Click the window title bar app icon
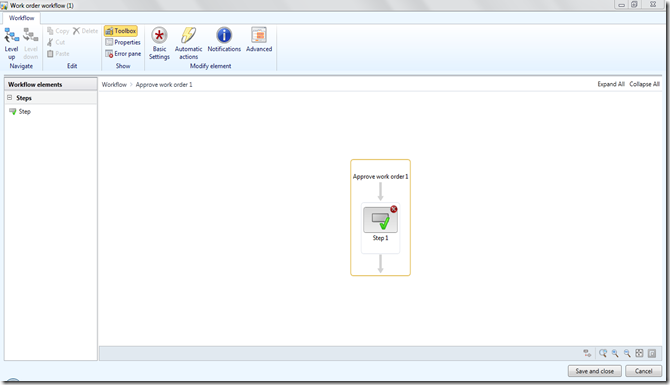This screenshot has width=670, height=385. 4,6
